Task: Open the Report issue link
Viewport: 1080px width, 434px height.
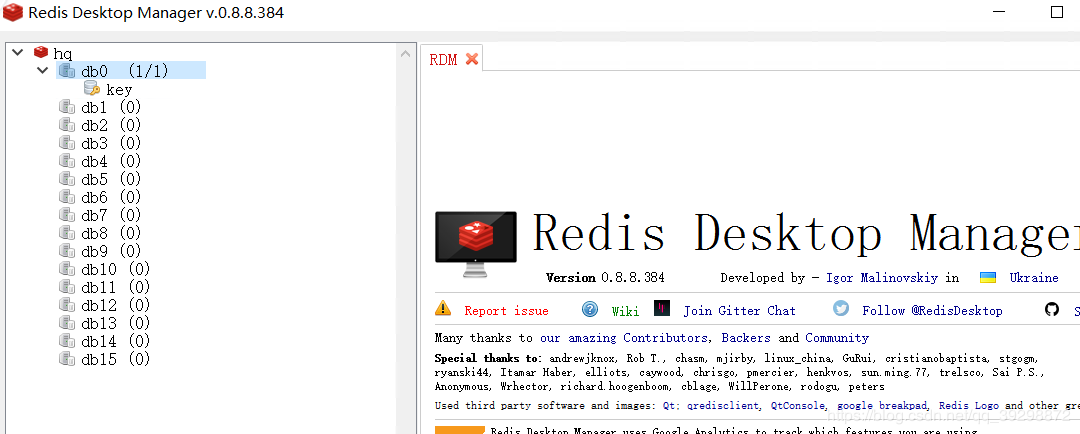Action: [506, 311]
